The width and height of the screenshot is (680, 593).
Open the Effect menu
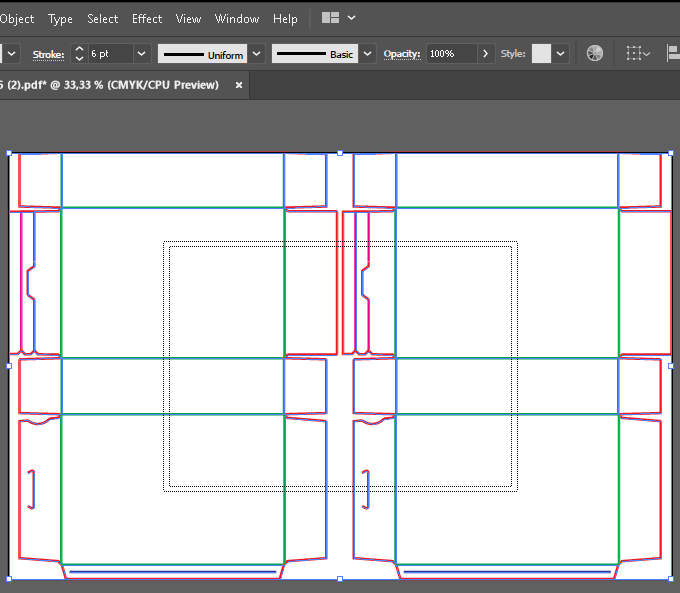coord(147,18)
